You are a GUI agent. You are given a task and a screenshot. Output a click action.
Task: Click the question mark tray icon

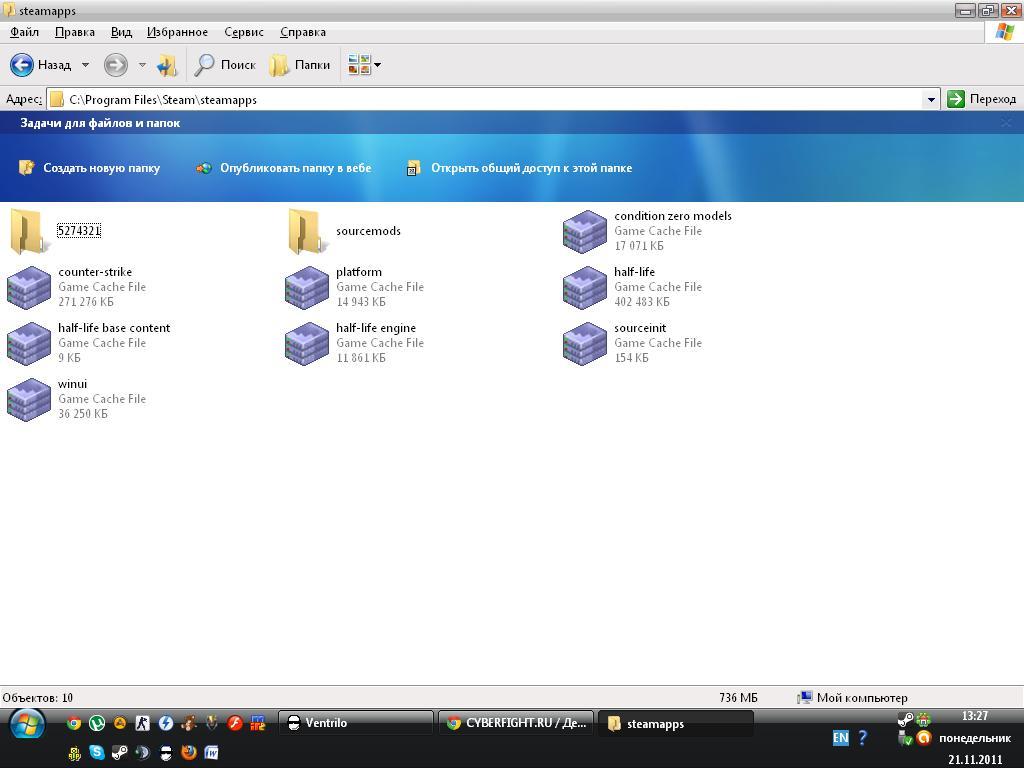(x=863, y=738)
